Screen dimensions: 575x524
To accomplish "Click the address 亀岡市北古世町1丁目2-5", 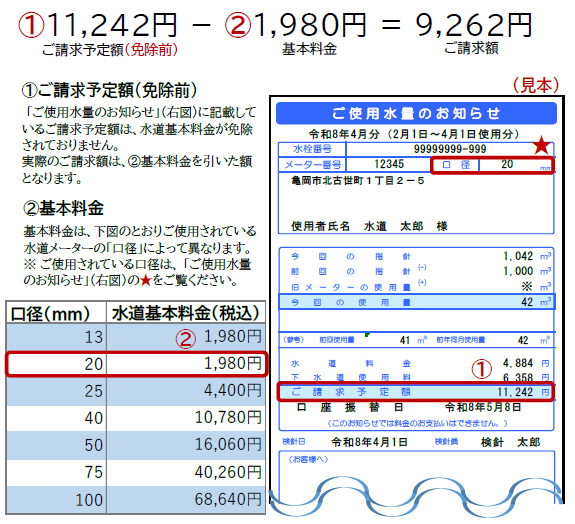I will pos(358,180).
